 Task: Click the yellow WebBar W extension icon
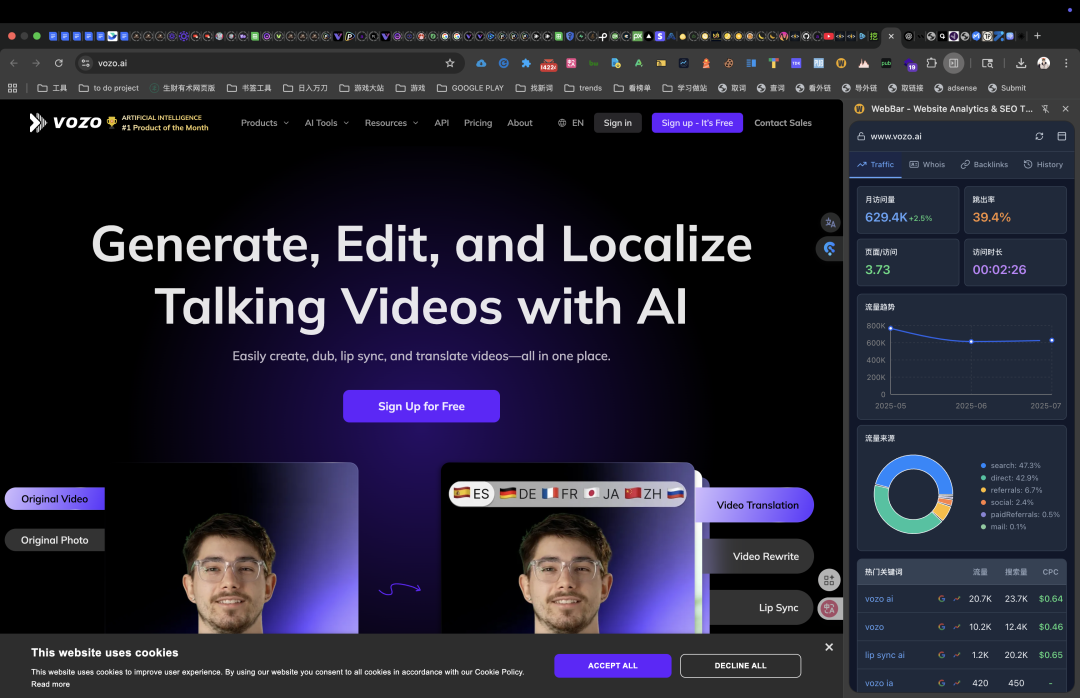tap(841, 63)
